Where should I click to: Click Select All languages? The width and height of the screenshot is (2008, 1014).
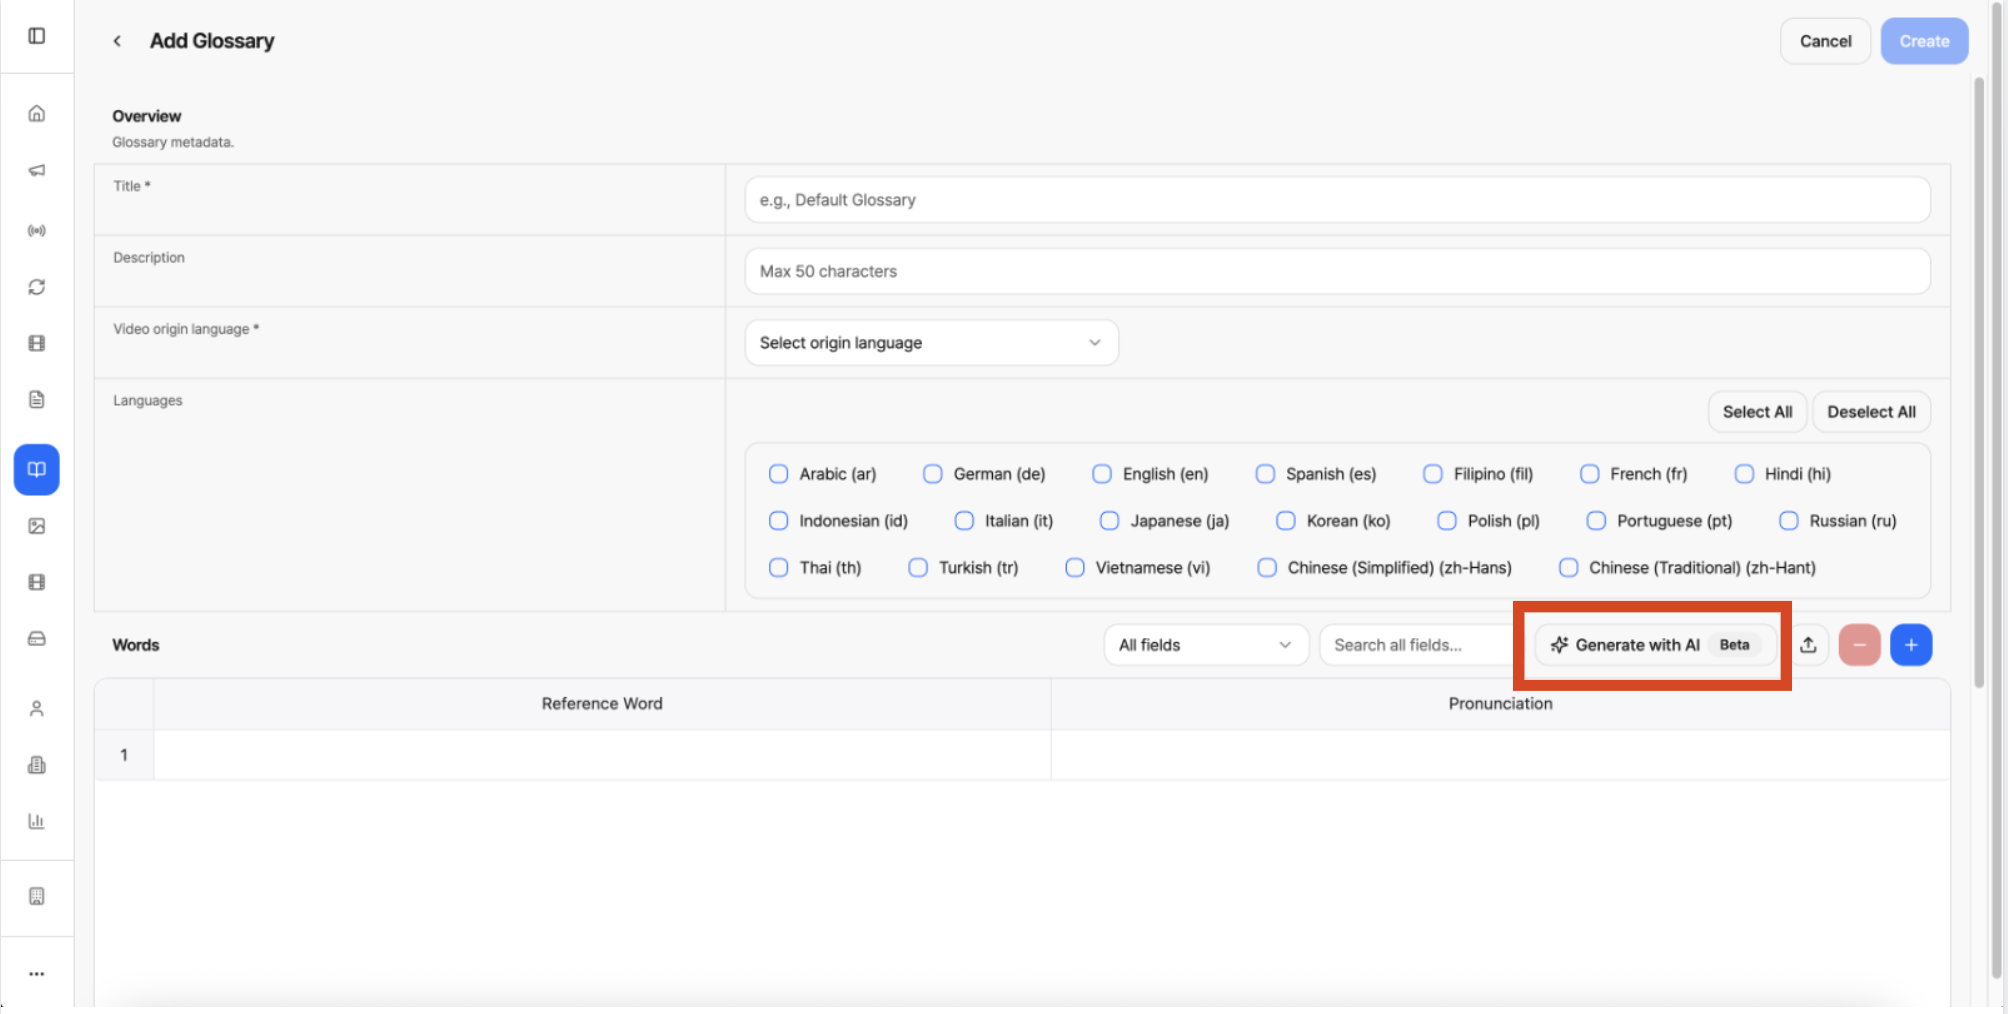click(x=1757, y=412)
